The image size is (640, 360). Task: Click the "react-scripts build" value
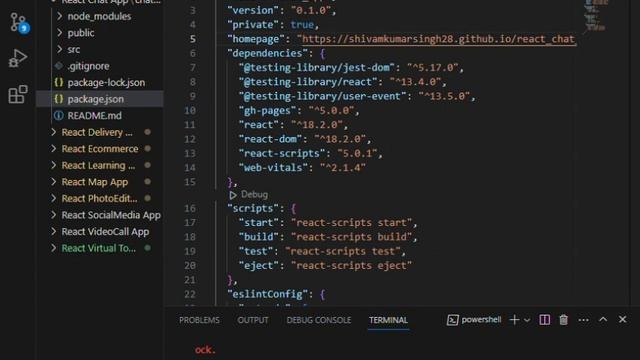click(351, 237)
